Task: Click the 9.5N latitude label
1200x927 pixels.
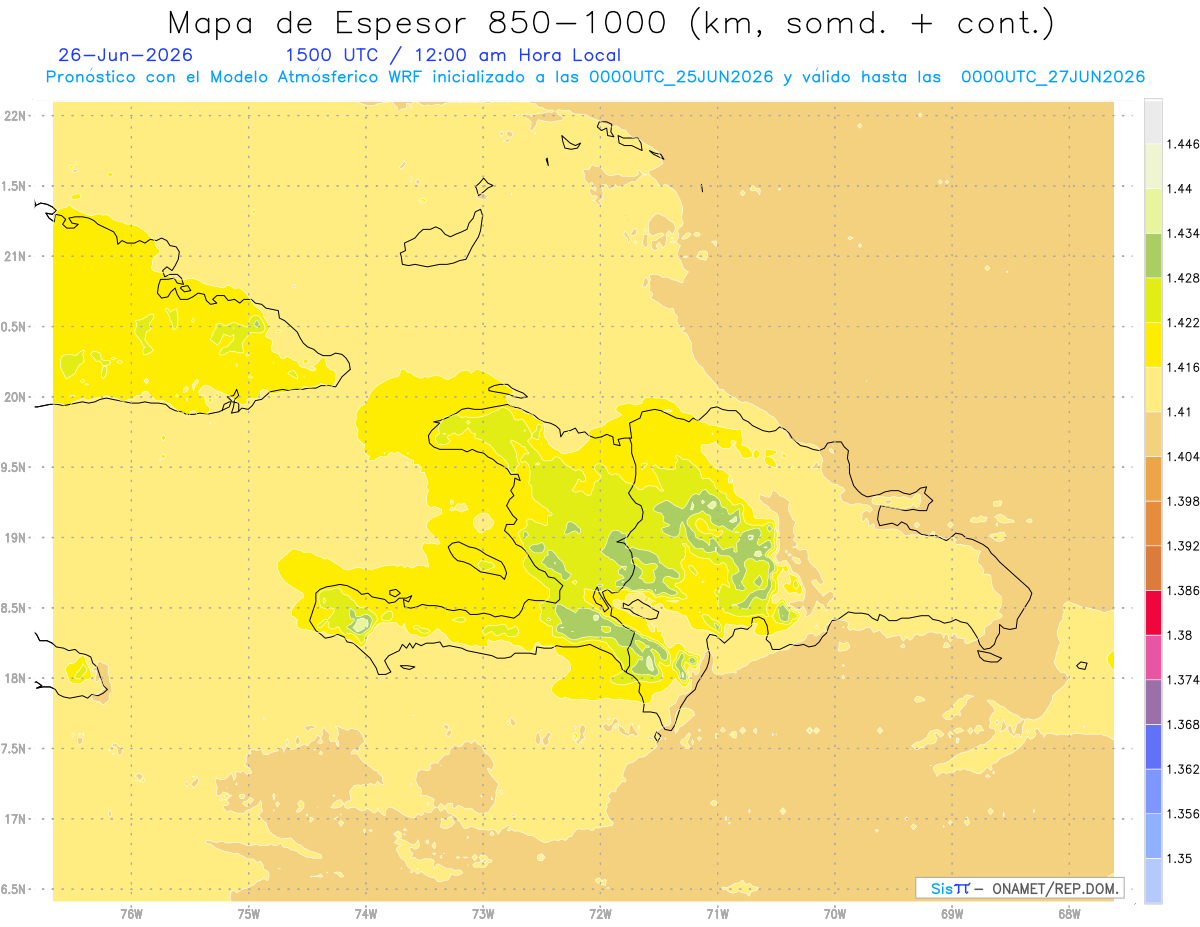Action: (15, 468)
